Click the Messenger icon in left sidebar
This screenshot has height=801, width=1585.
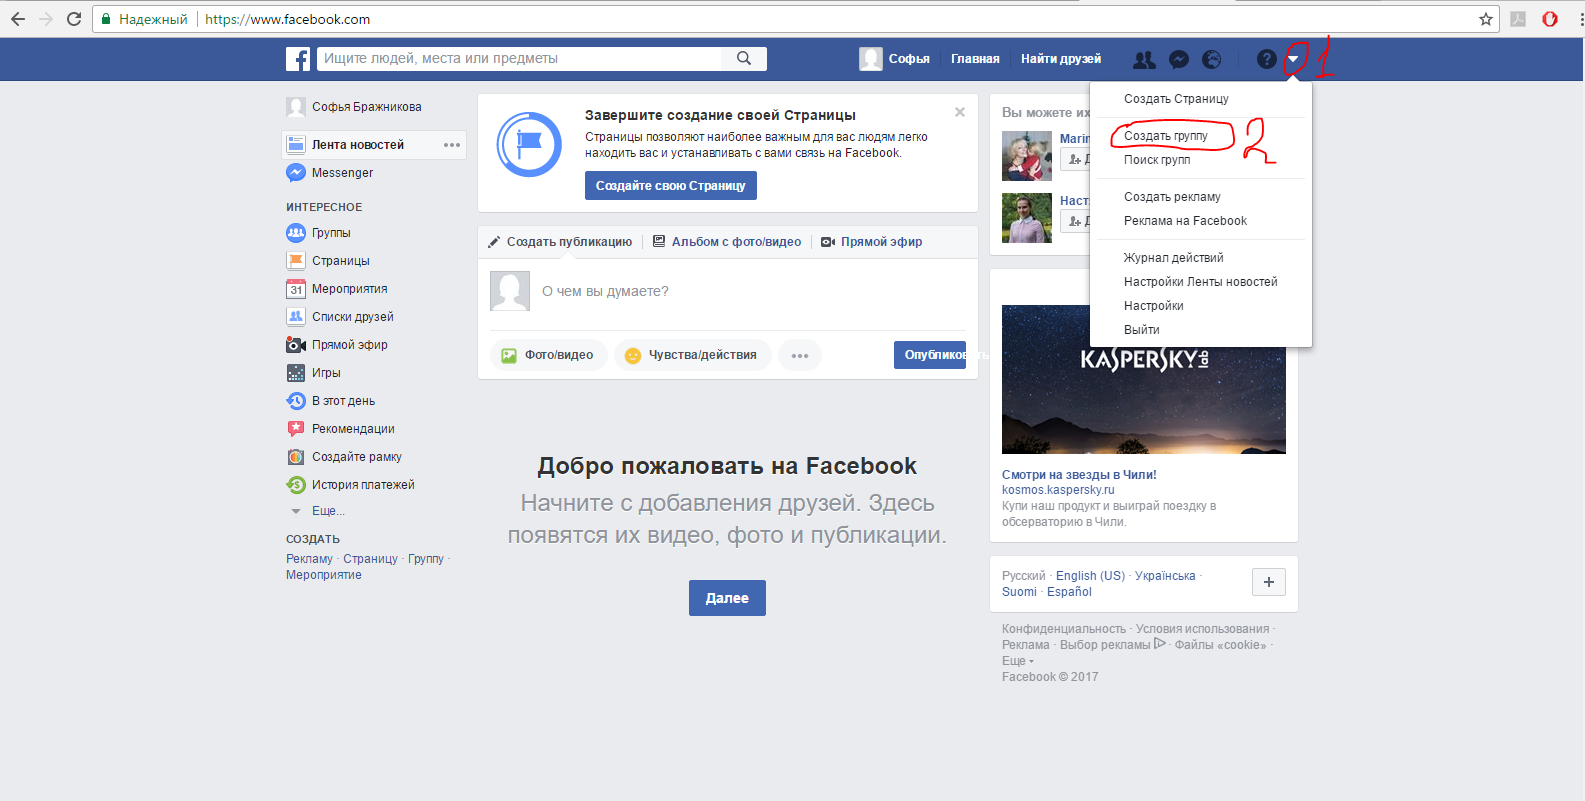[296, 173]
